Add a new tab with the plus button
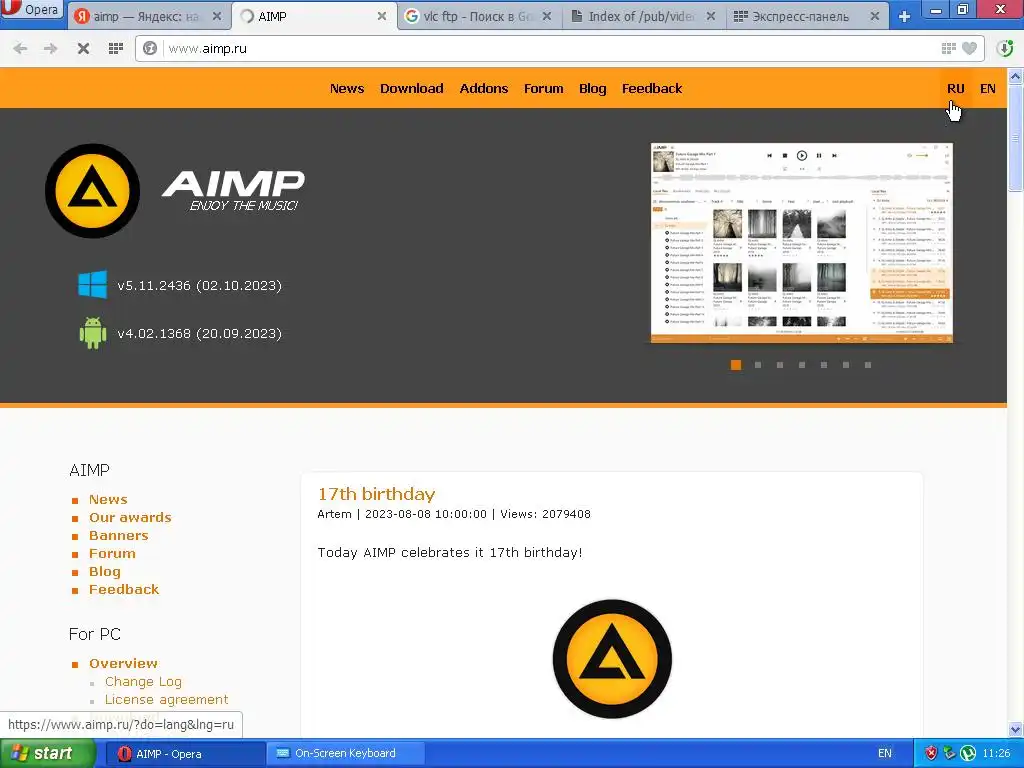Screen dimensions: 1024x768 [904, 16]
